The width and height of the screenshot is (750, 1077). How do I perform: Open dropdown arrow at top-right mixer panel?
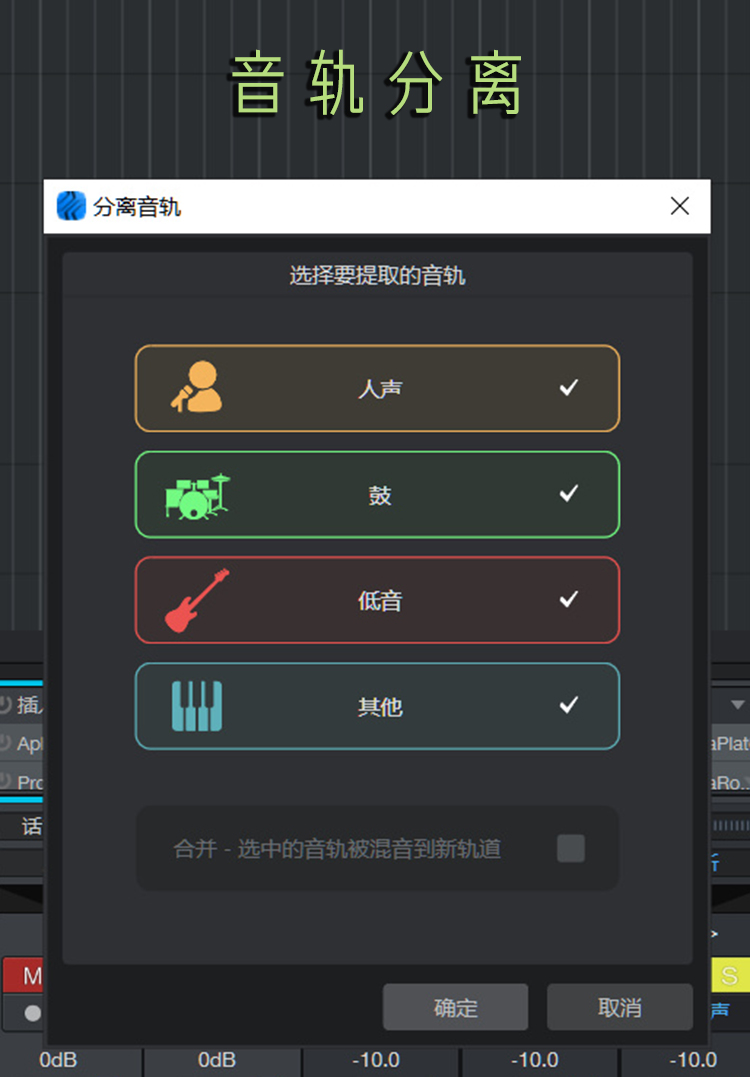point(737,705)
